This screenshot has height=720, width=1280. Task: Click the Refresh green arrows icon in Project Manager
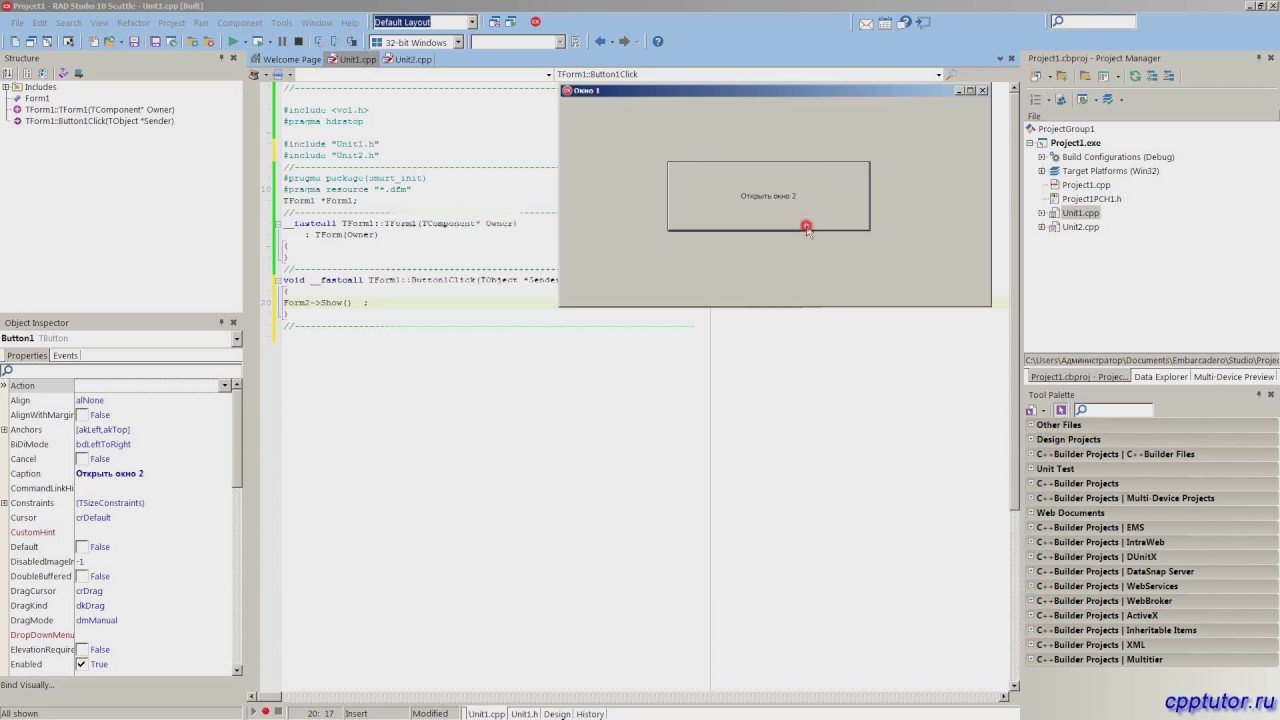click(x=1135, y=76)
